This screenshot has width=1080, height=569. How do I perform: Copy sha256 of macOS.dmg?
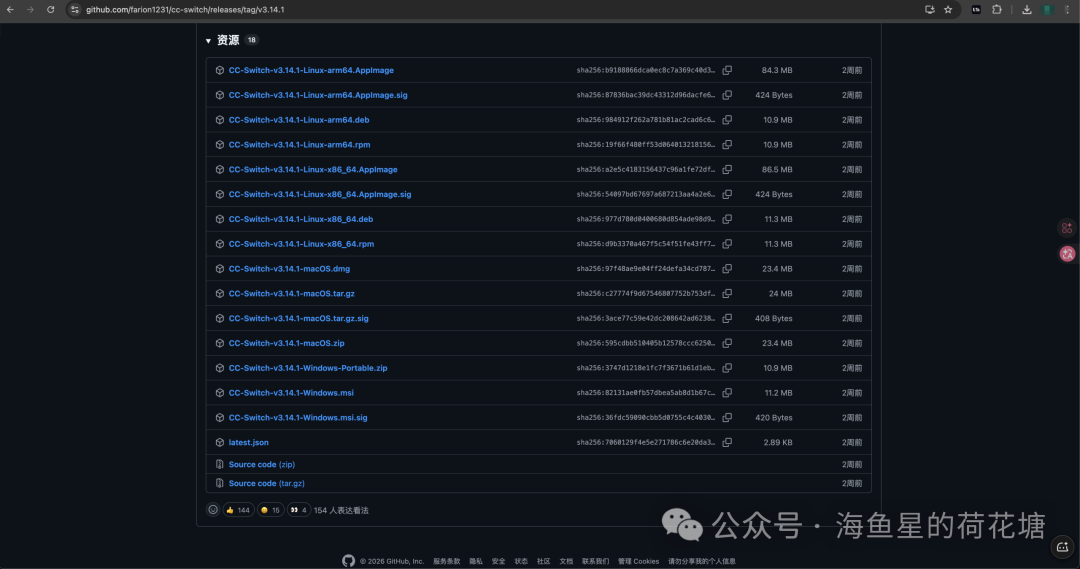(x=727, y=269)
